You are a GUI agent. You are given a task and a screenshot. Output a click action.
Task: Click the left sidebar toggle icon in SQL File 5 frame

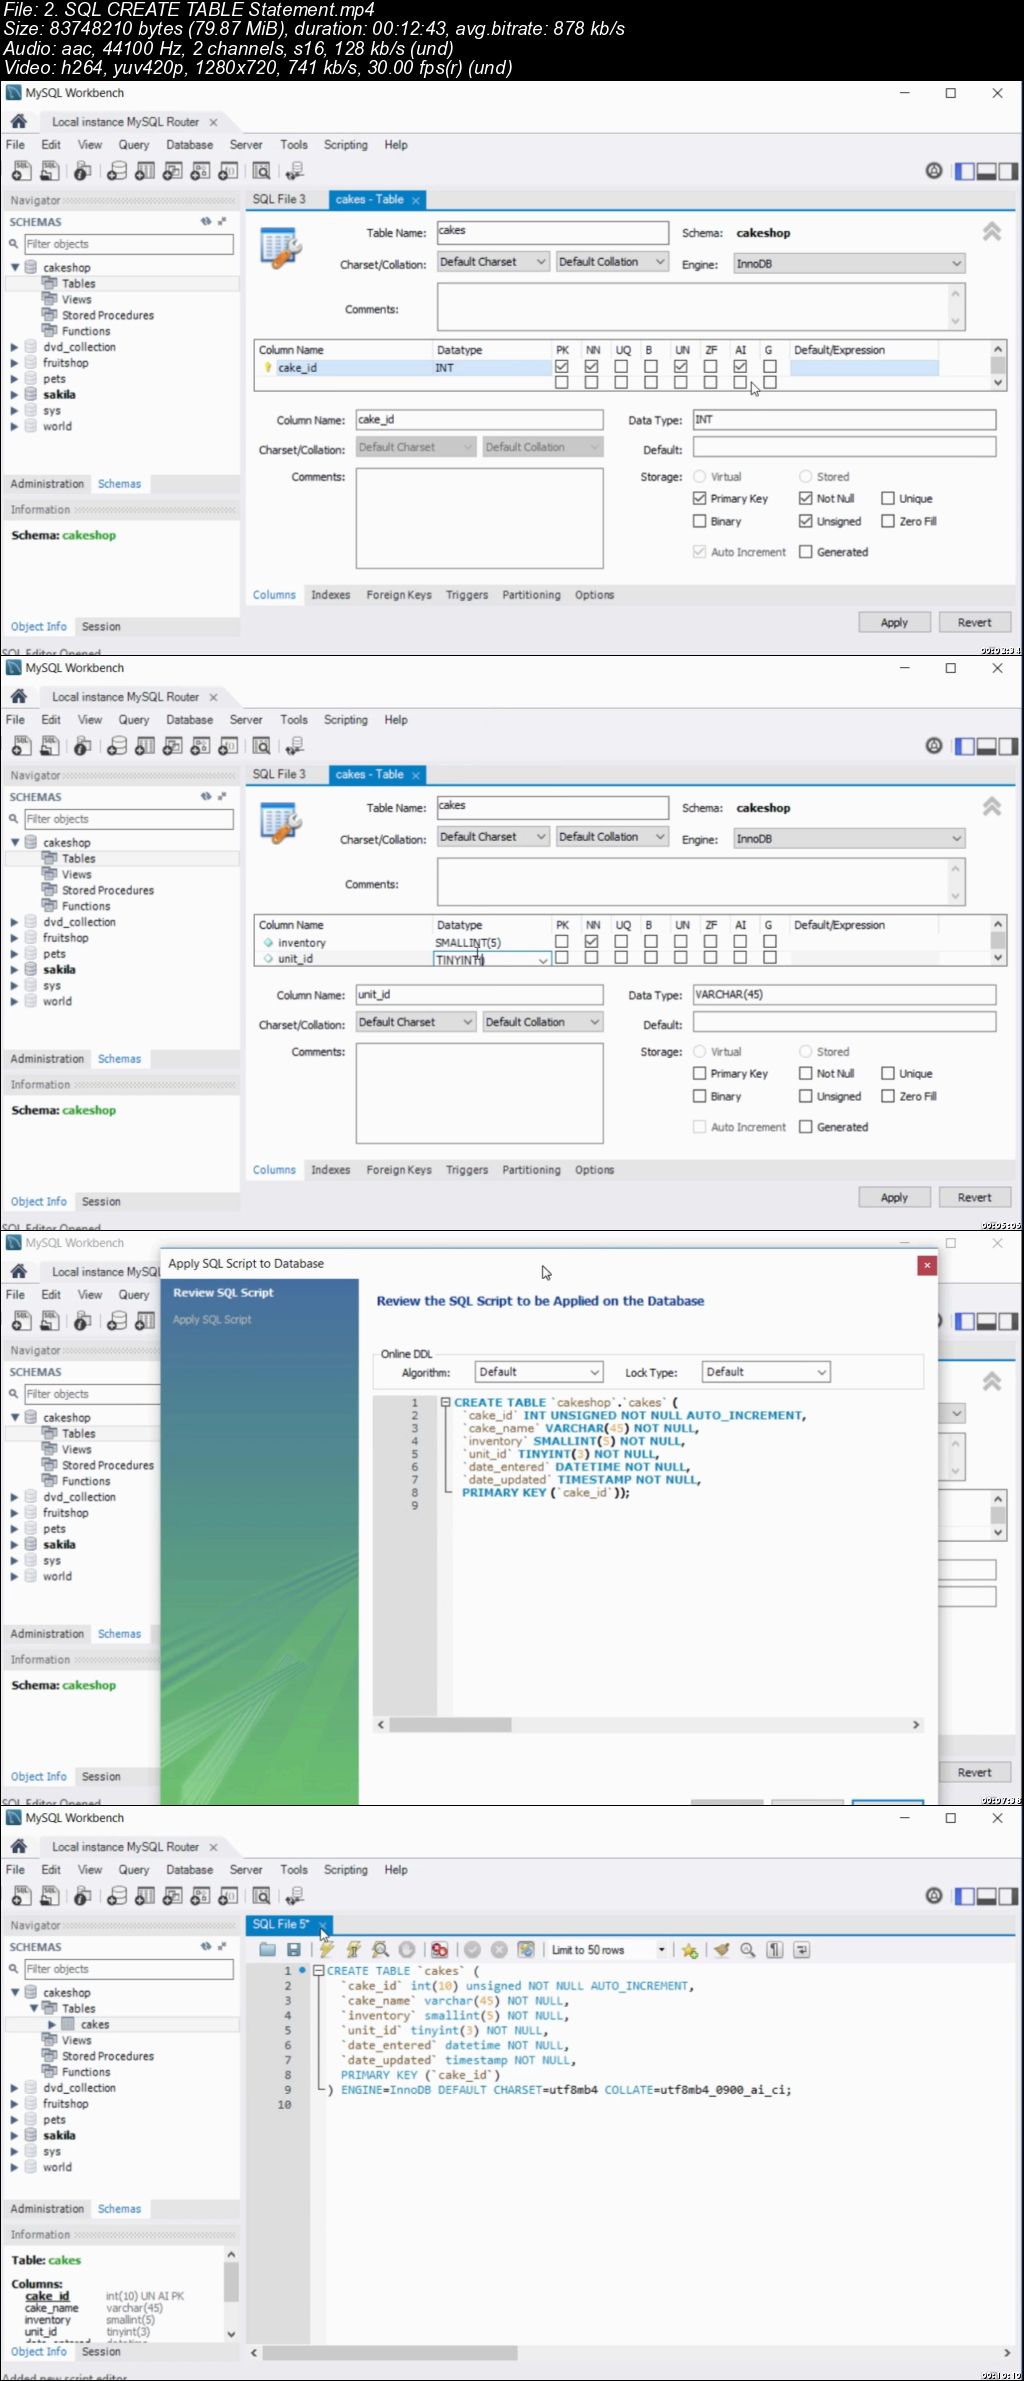click(x=964, y=1896)
